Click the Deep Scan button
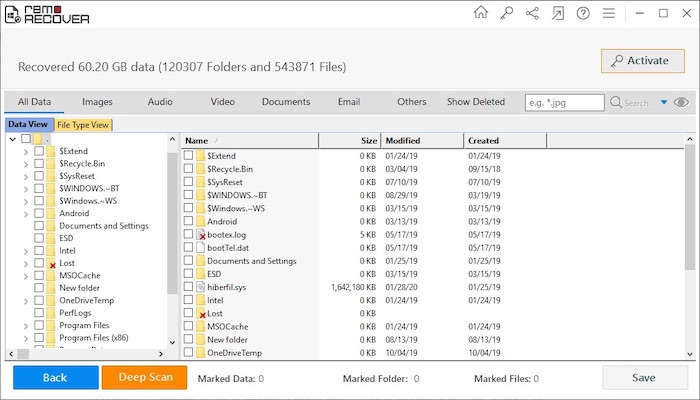 click(x=144, y=377)
